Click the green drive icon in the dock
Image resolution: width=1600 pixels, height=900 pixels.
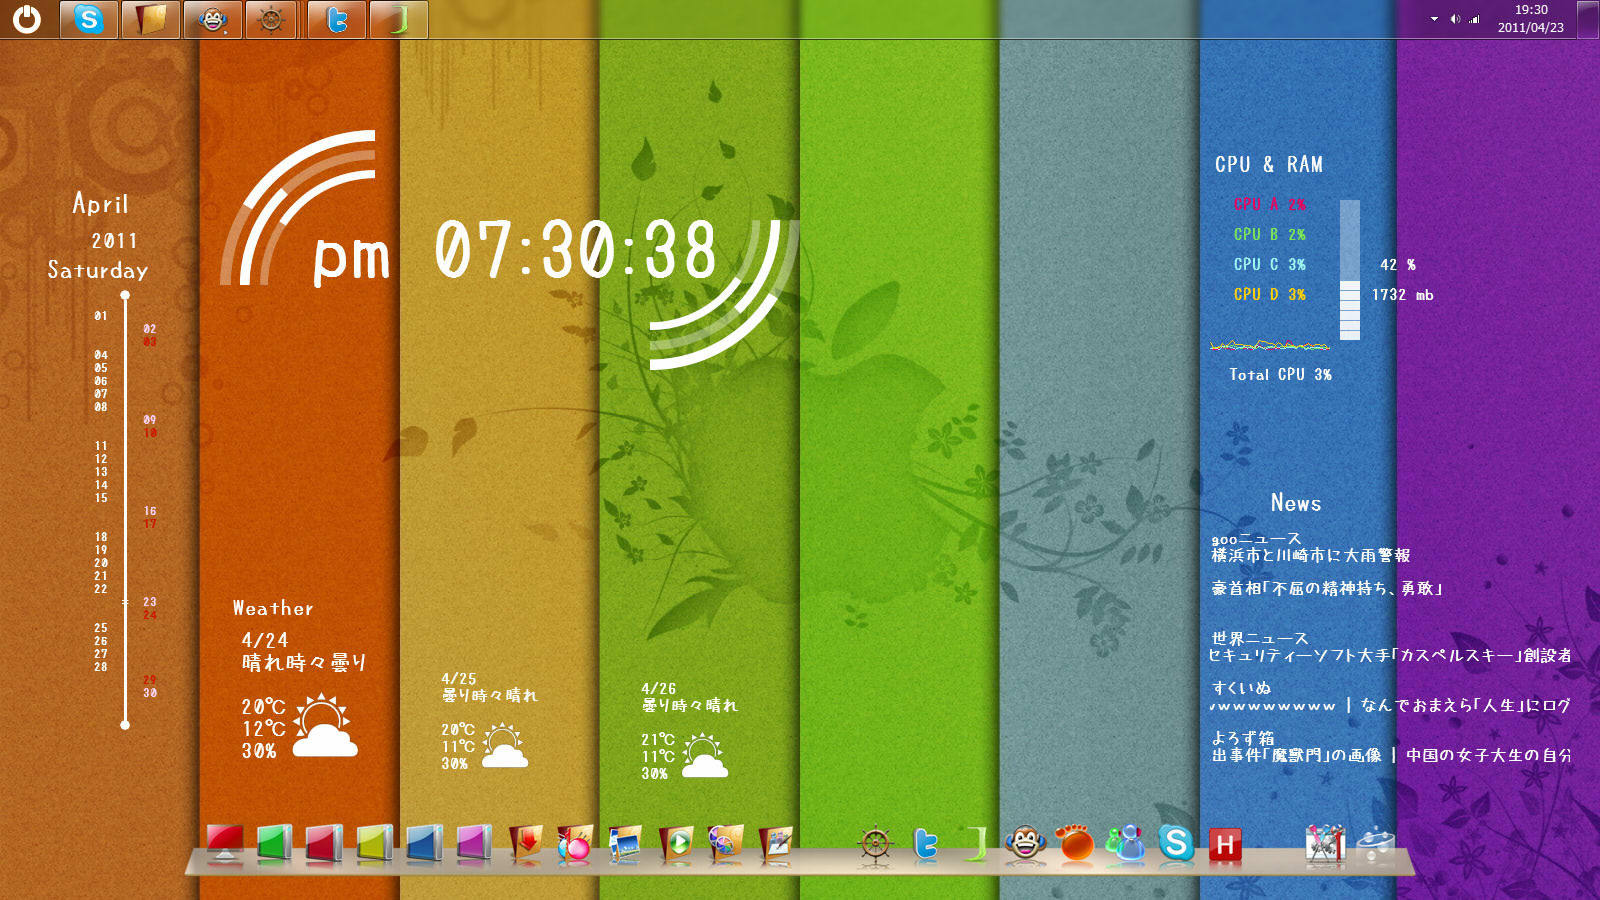pyautogui.click(x=275, y=844)
